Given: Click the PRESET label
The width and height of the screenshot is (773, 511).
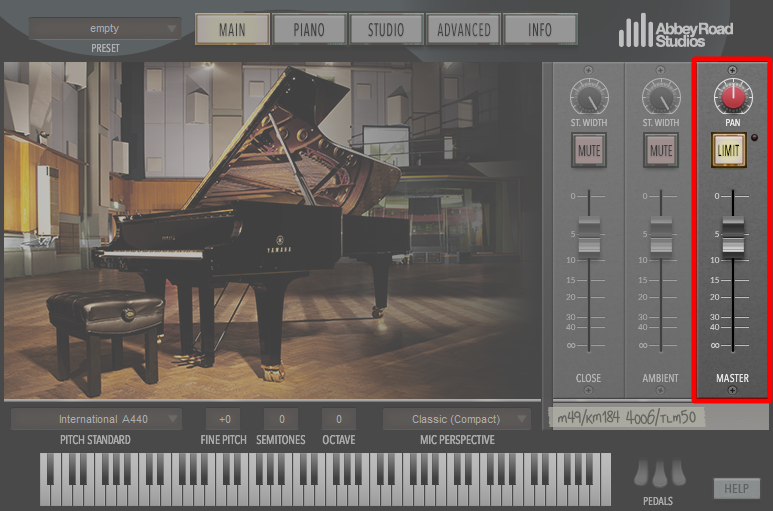Looking at the screenshot, I should coord(105,48).
